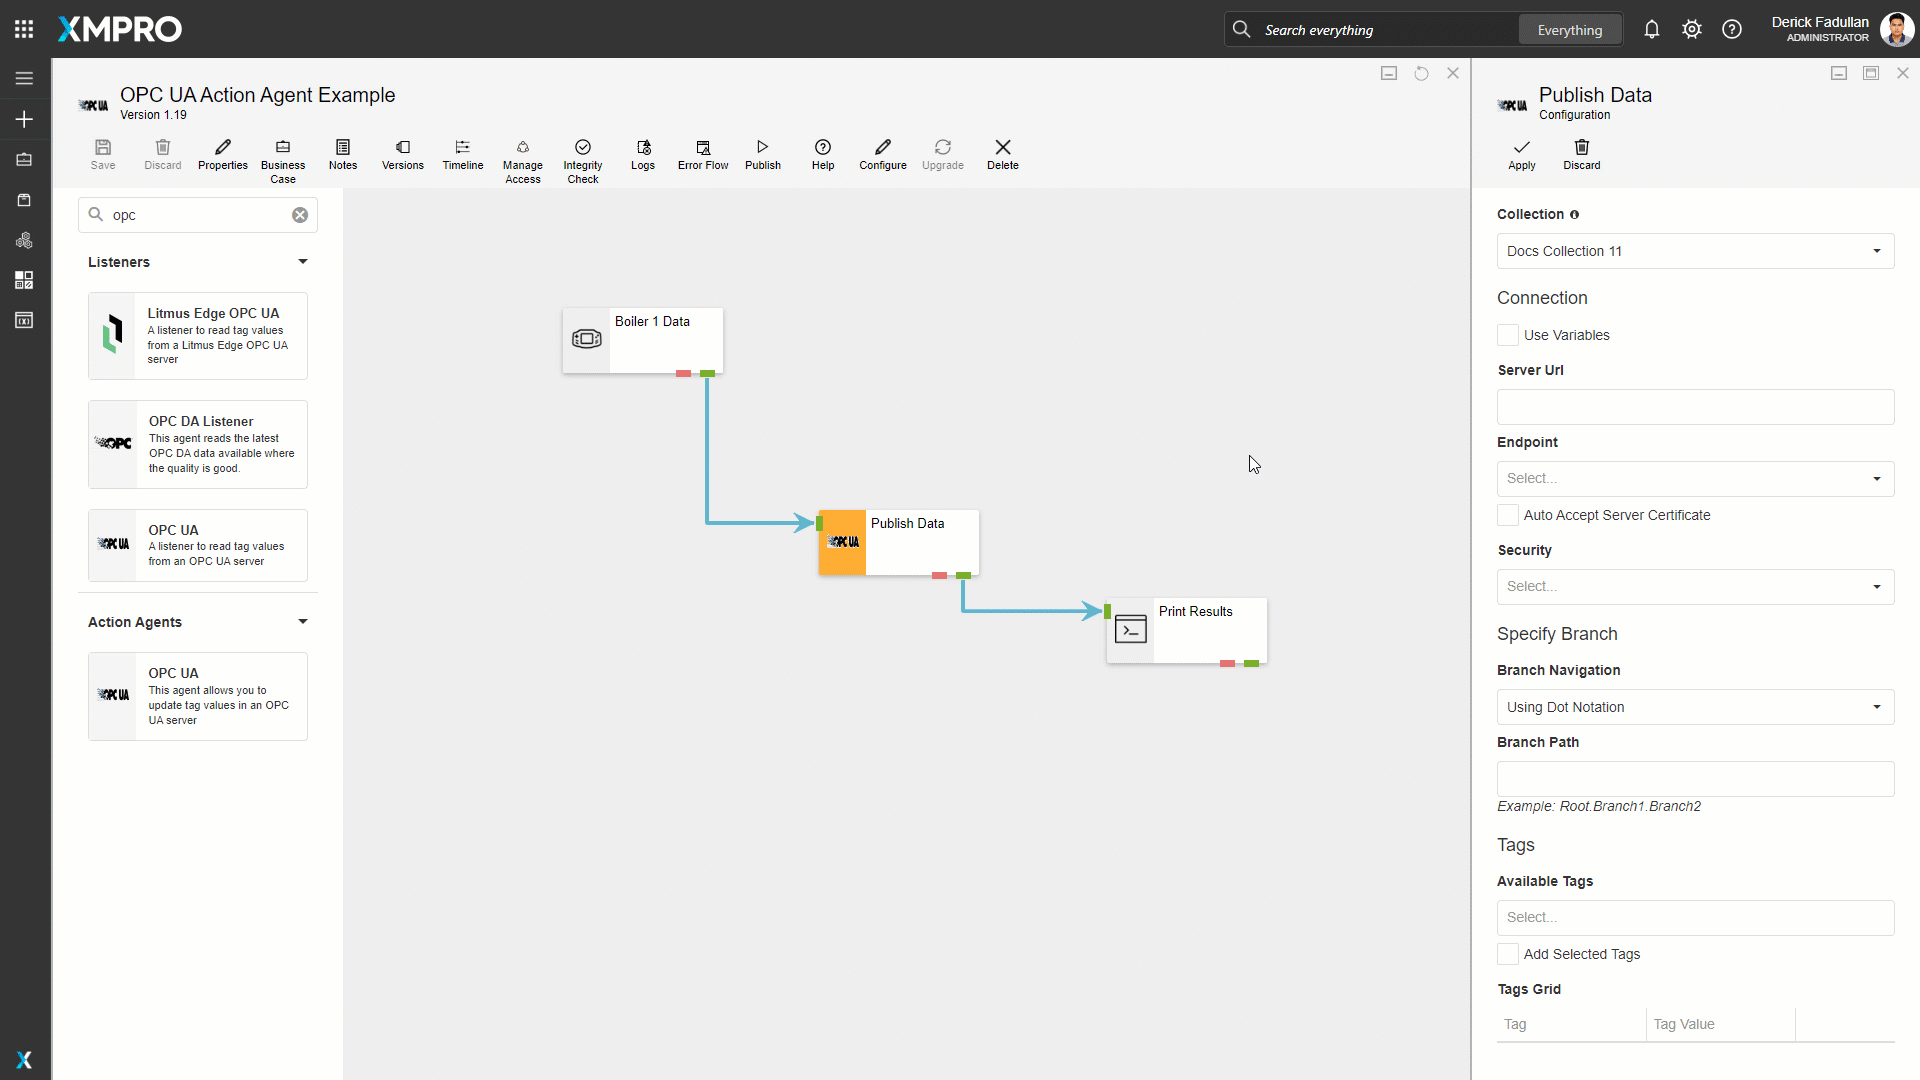Click the Server Url input field

pos(1695,407)
